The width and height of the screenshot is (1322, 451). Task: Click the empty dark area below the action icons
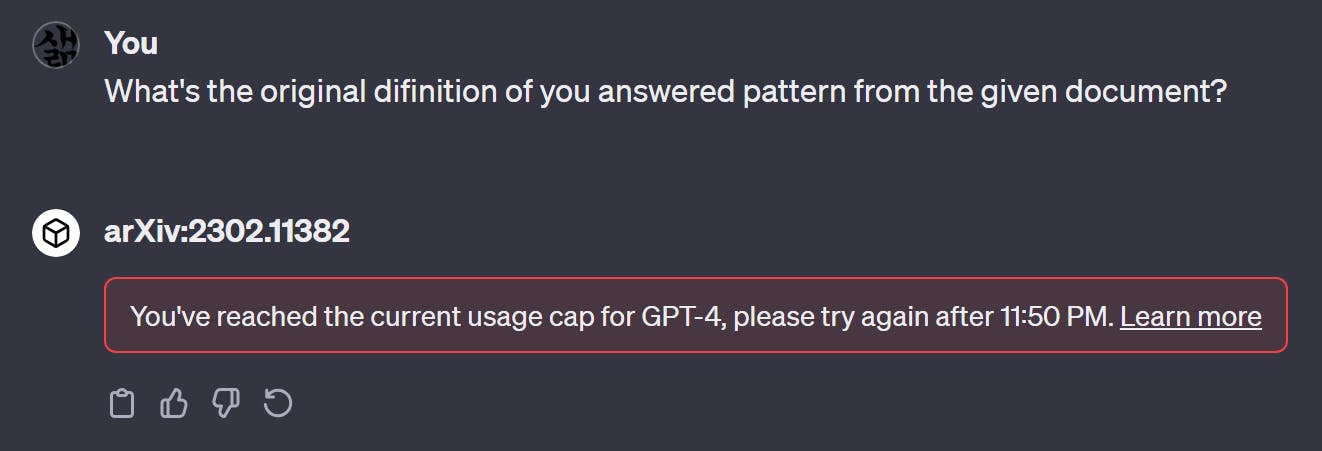(x=660, y=437)
